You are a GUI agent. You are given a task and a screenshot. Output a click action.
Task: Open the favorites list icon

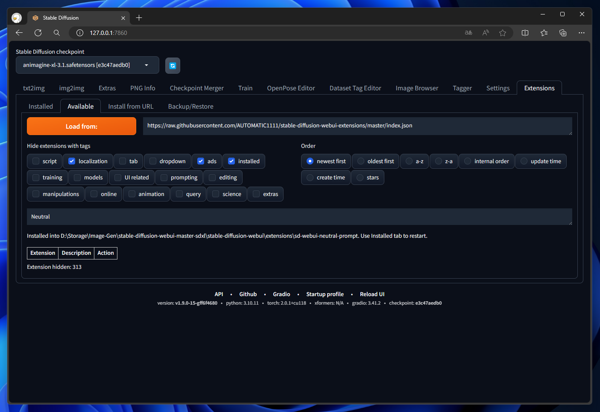point(544,33)
